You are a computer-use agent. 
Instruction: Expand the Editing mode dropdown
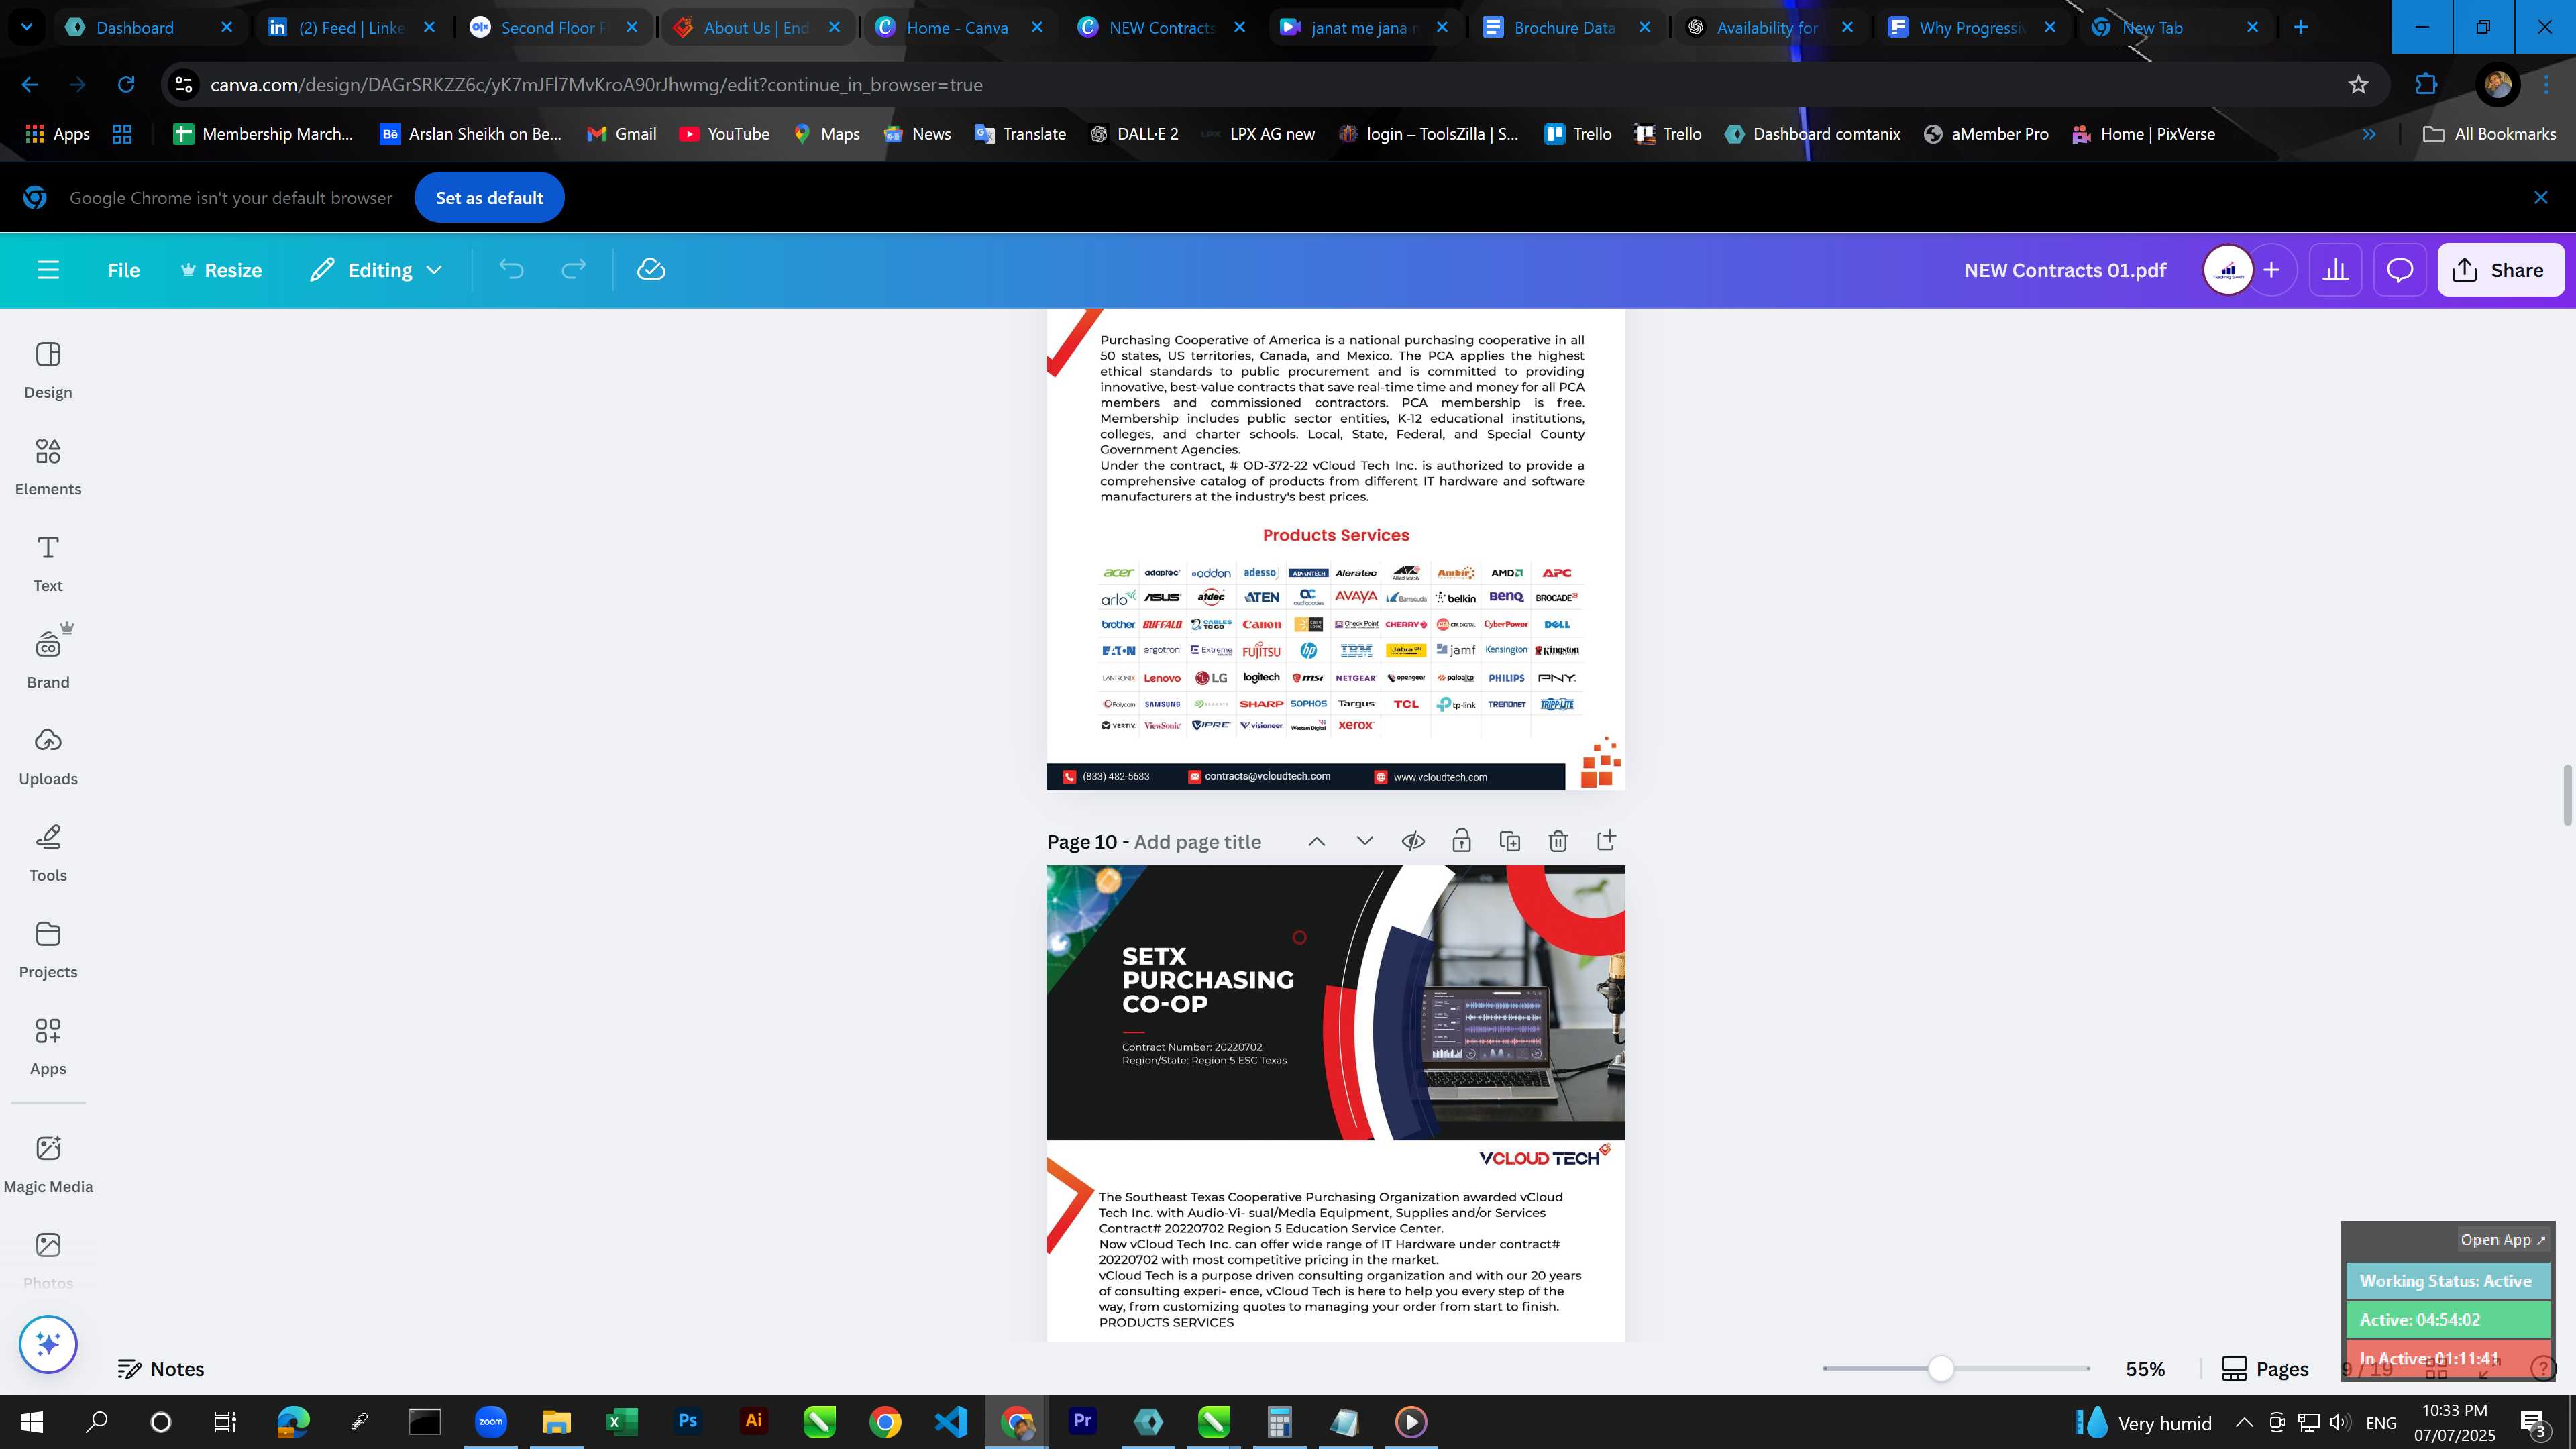click(x=376, y=270)
